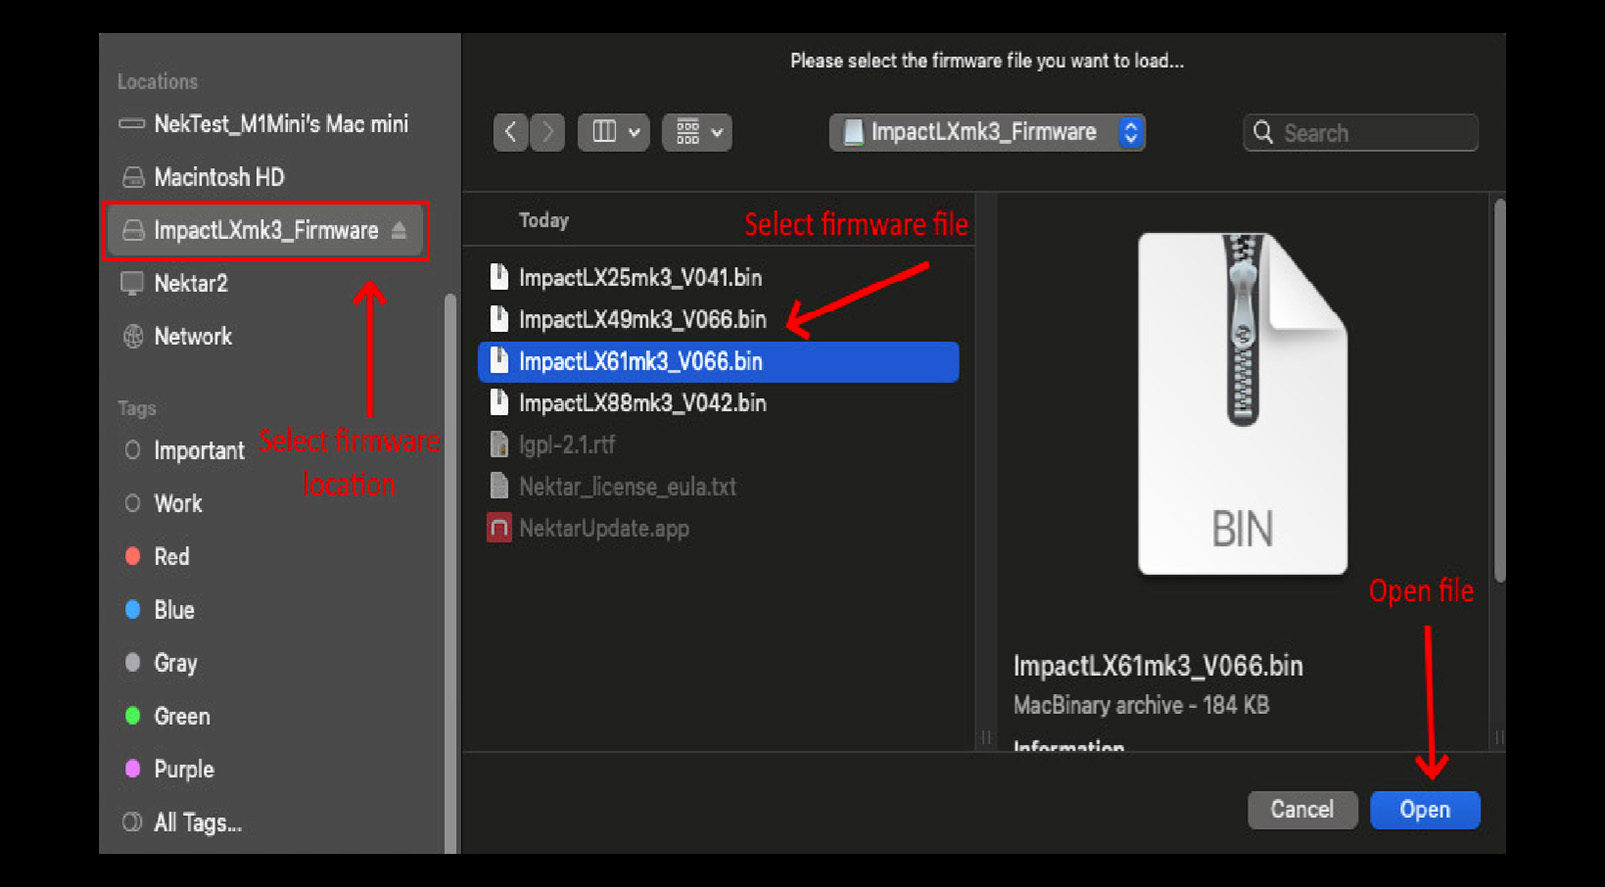Click the NekTest_M1Mini's Mac mini computer icon

coord(132,124)
